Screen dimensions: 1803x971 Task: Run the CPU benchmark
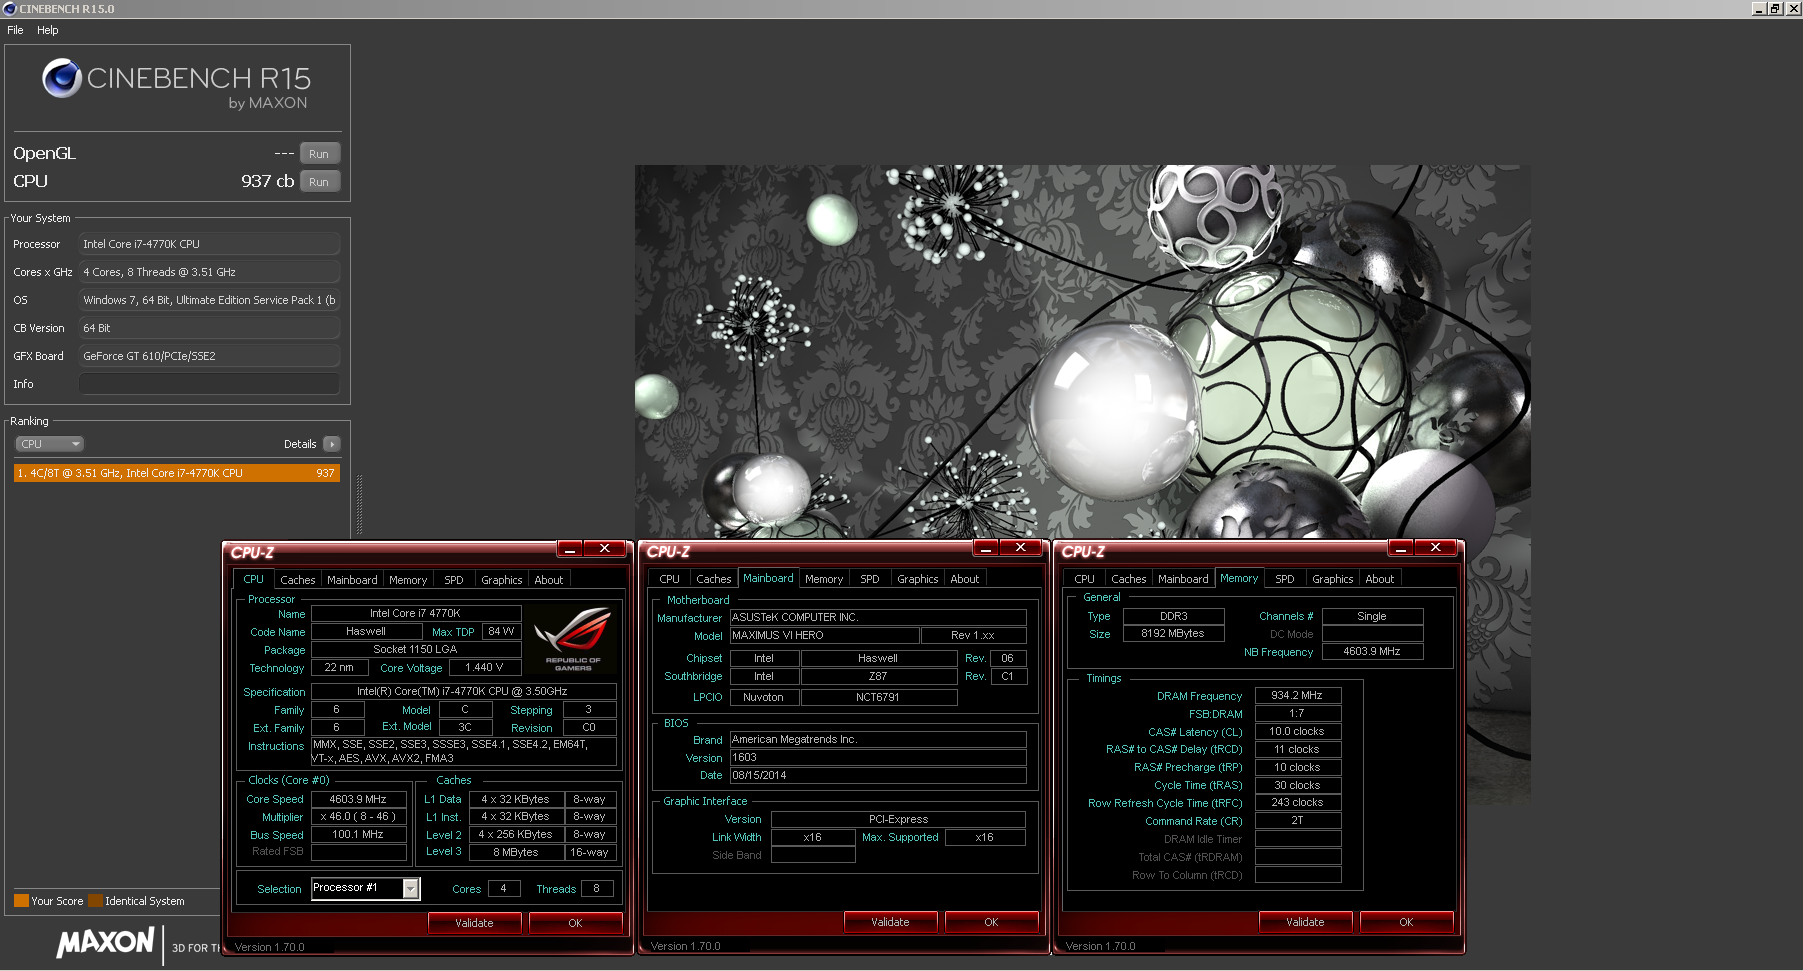pyautogui.click(x=319, y=182)
